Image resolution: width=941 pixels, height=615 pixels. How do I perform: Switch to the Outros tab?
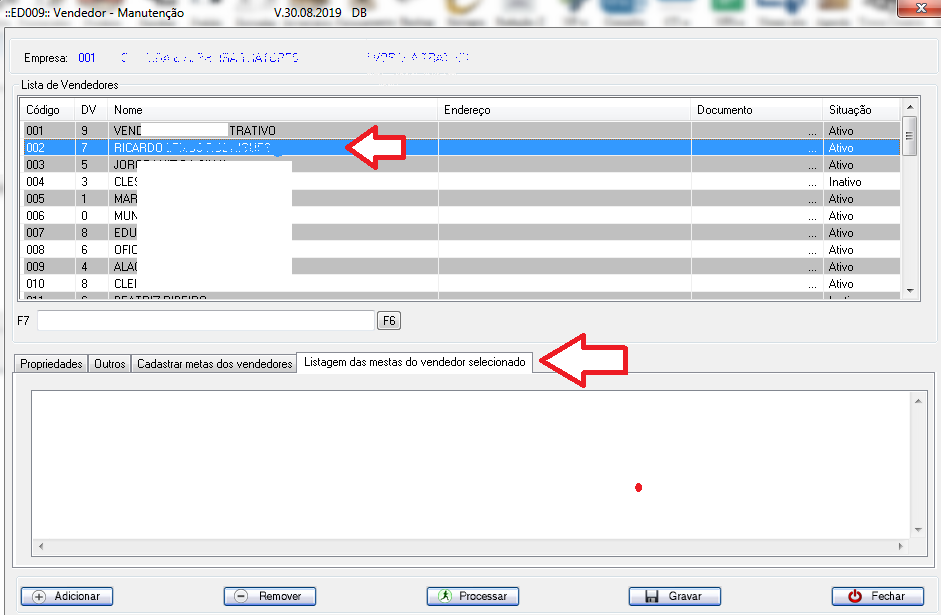(x=109, y=364)
